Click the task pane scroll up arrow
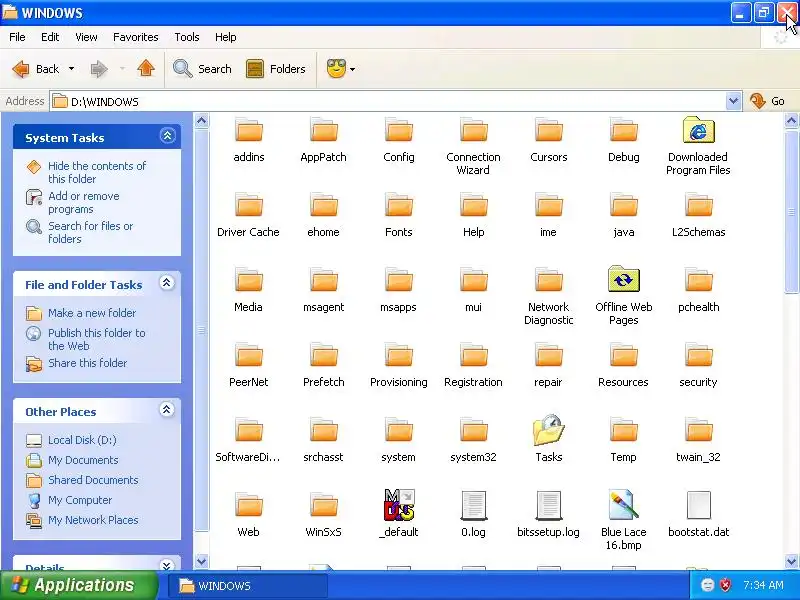800x600 pixels. [x=202, y=121]
